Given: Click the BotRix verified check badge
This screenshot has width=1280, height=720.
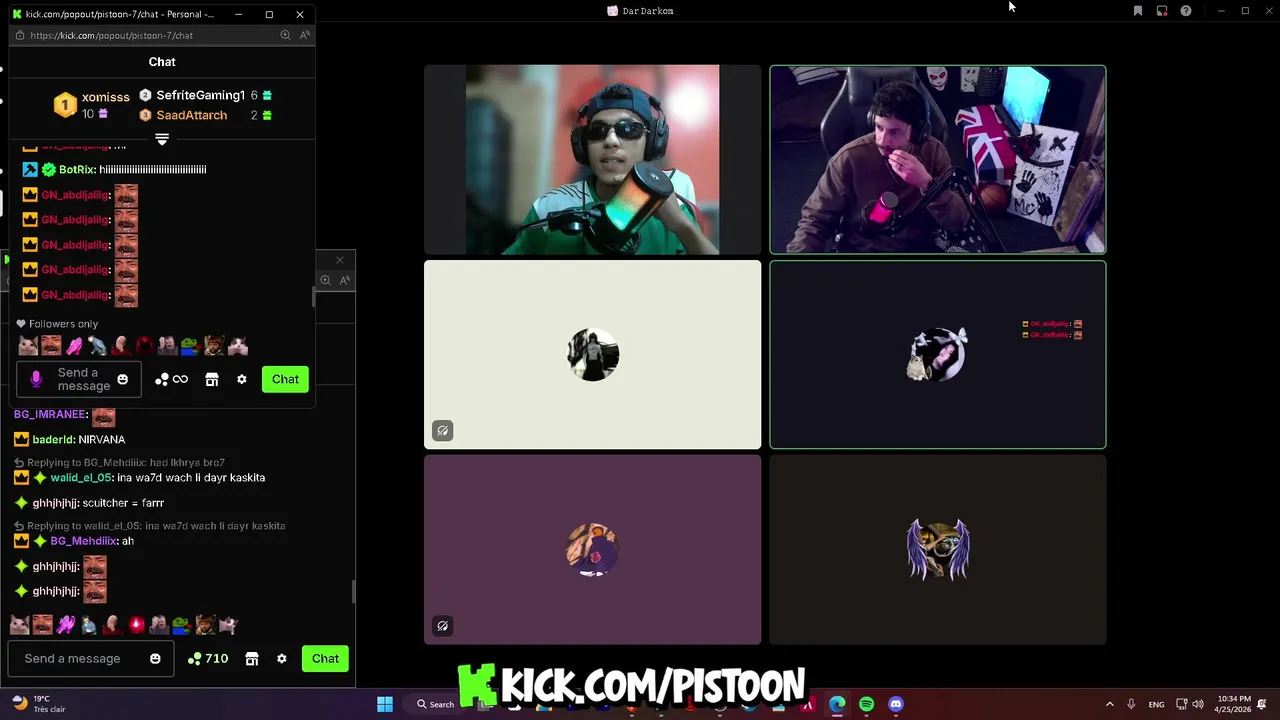Looking at the screenshot, I should 48,169.
